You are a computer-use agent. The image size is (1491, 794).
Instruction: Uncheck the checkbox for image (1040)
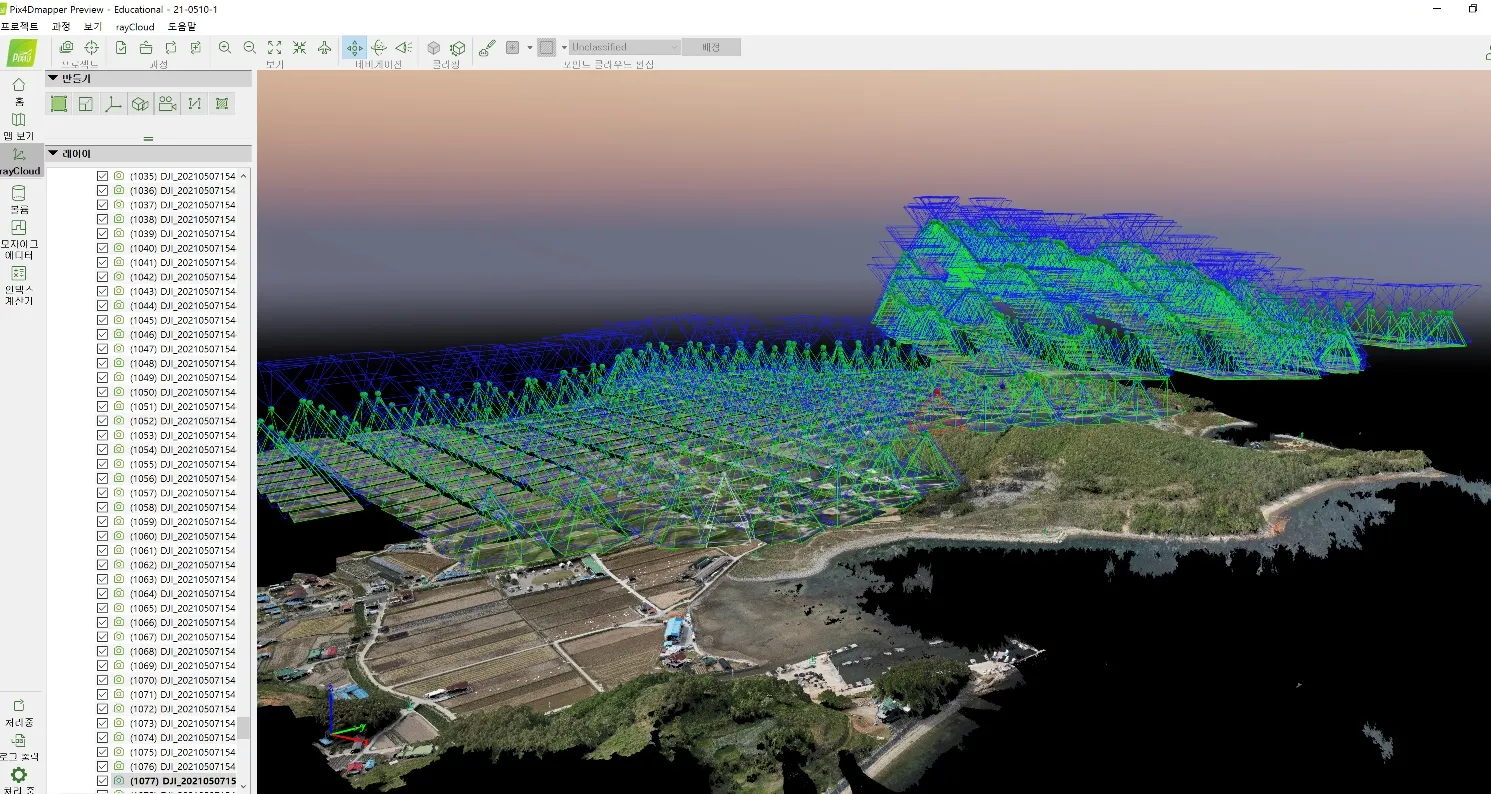click(102, 248)
